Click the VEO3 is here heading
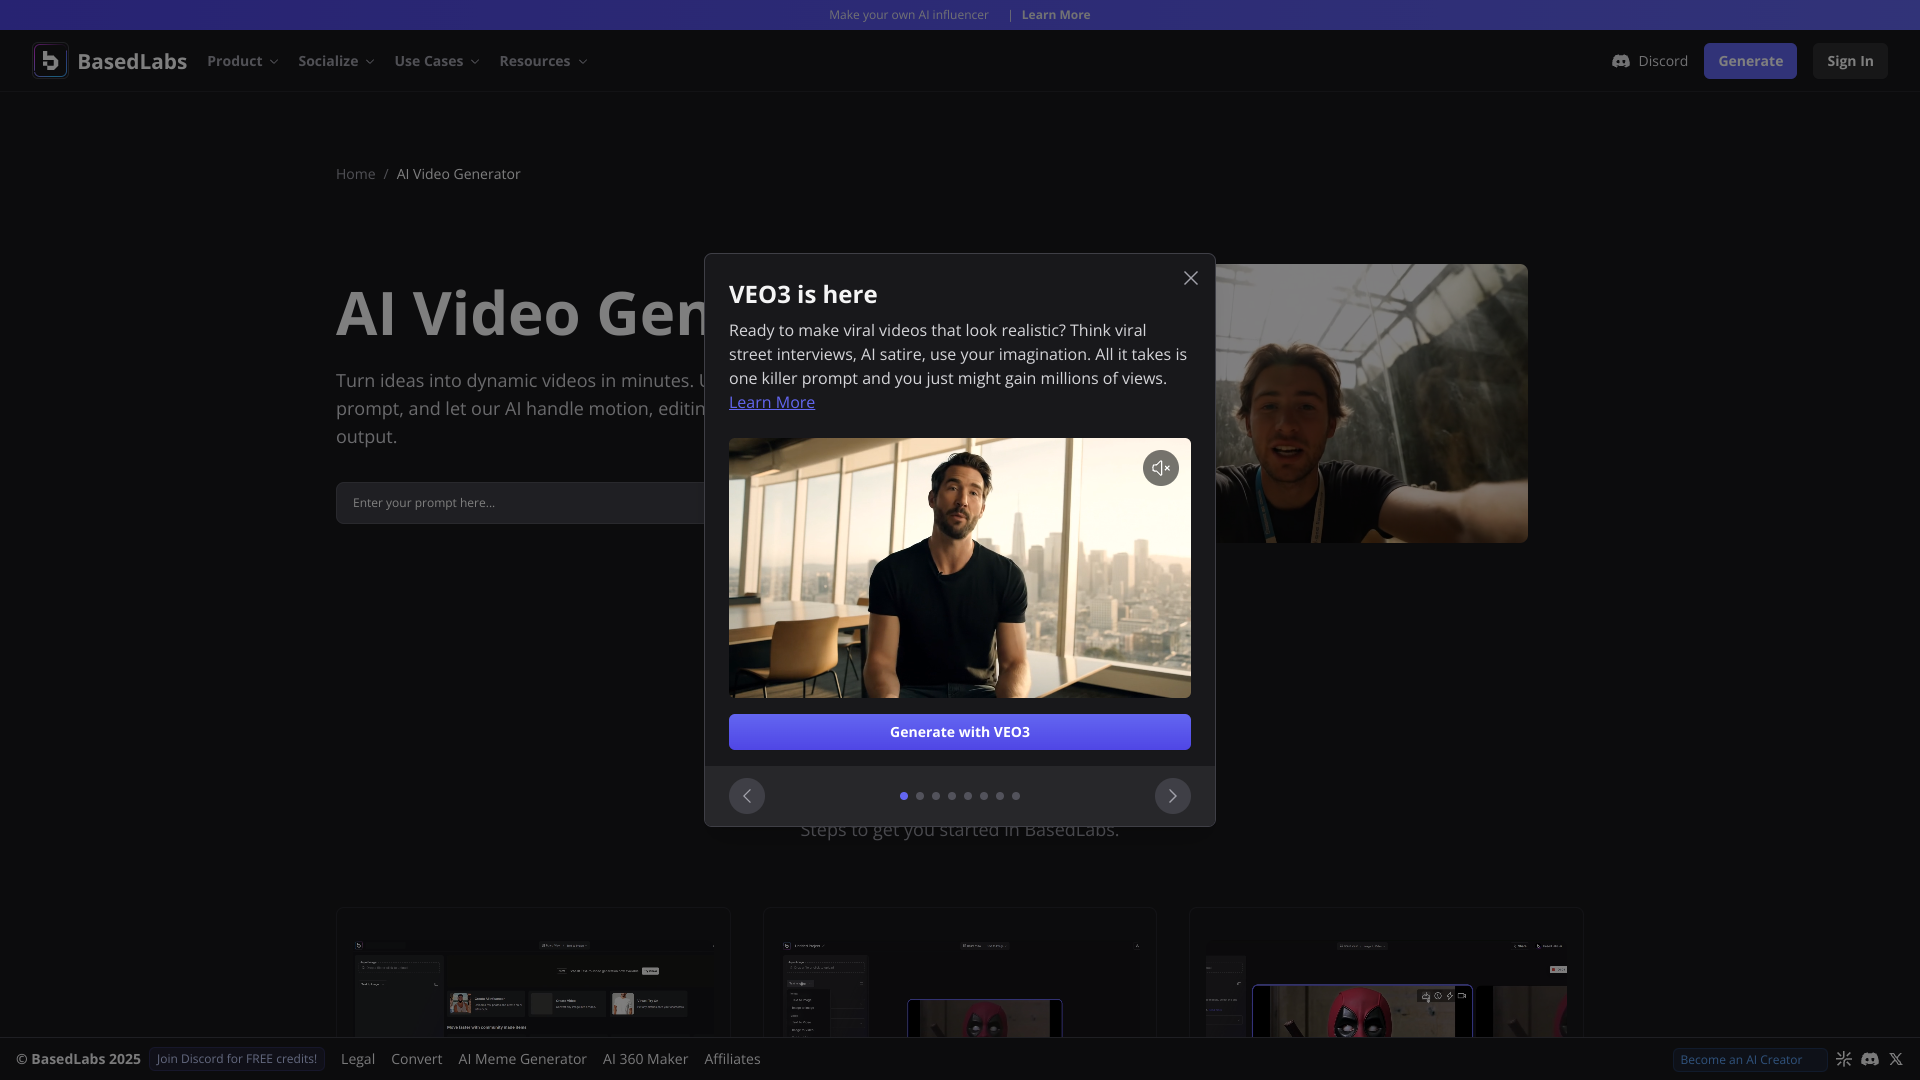 click(803, 294)
